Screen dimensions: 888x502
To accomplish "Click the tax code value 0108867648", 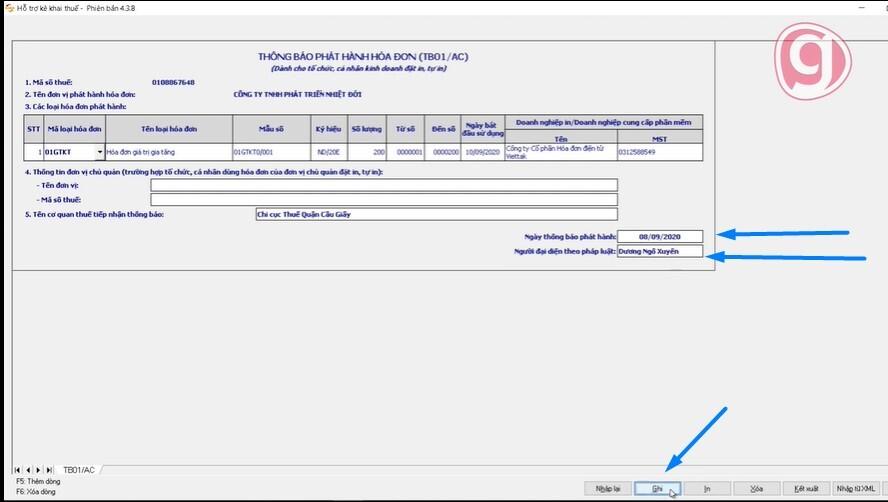I will (x=173, y=82).
